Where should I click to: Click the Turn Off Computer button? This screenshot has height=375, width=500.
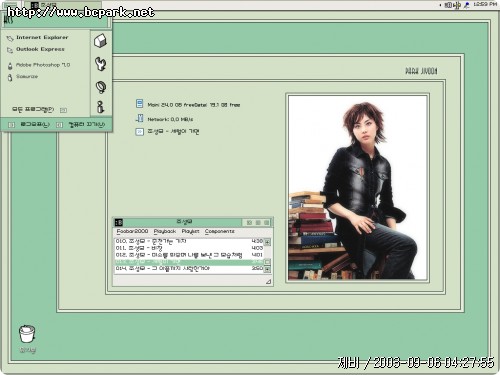[x=87, y=124]
